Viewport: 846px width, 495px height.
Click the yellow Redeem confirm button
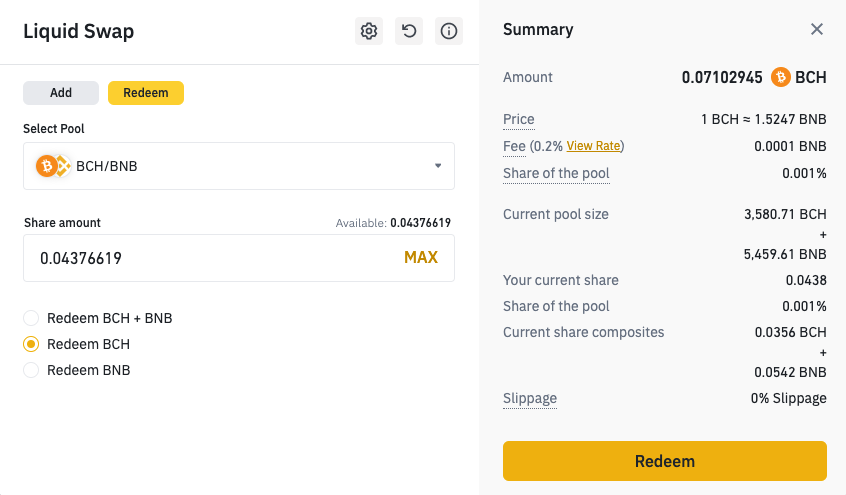[x=665, y=461]
